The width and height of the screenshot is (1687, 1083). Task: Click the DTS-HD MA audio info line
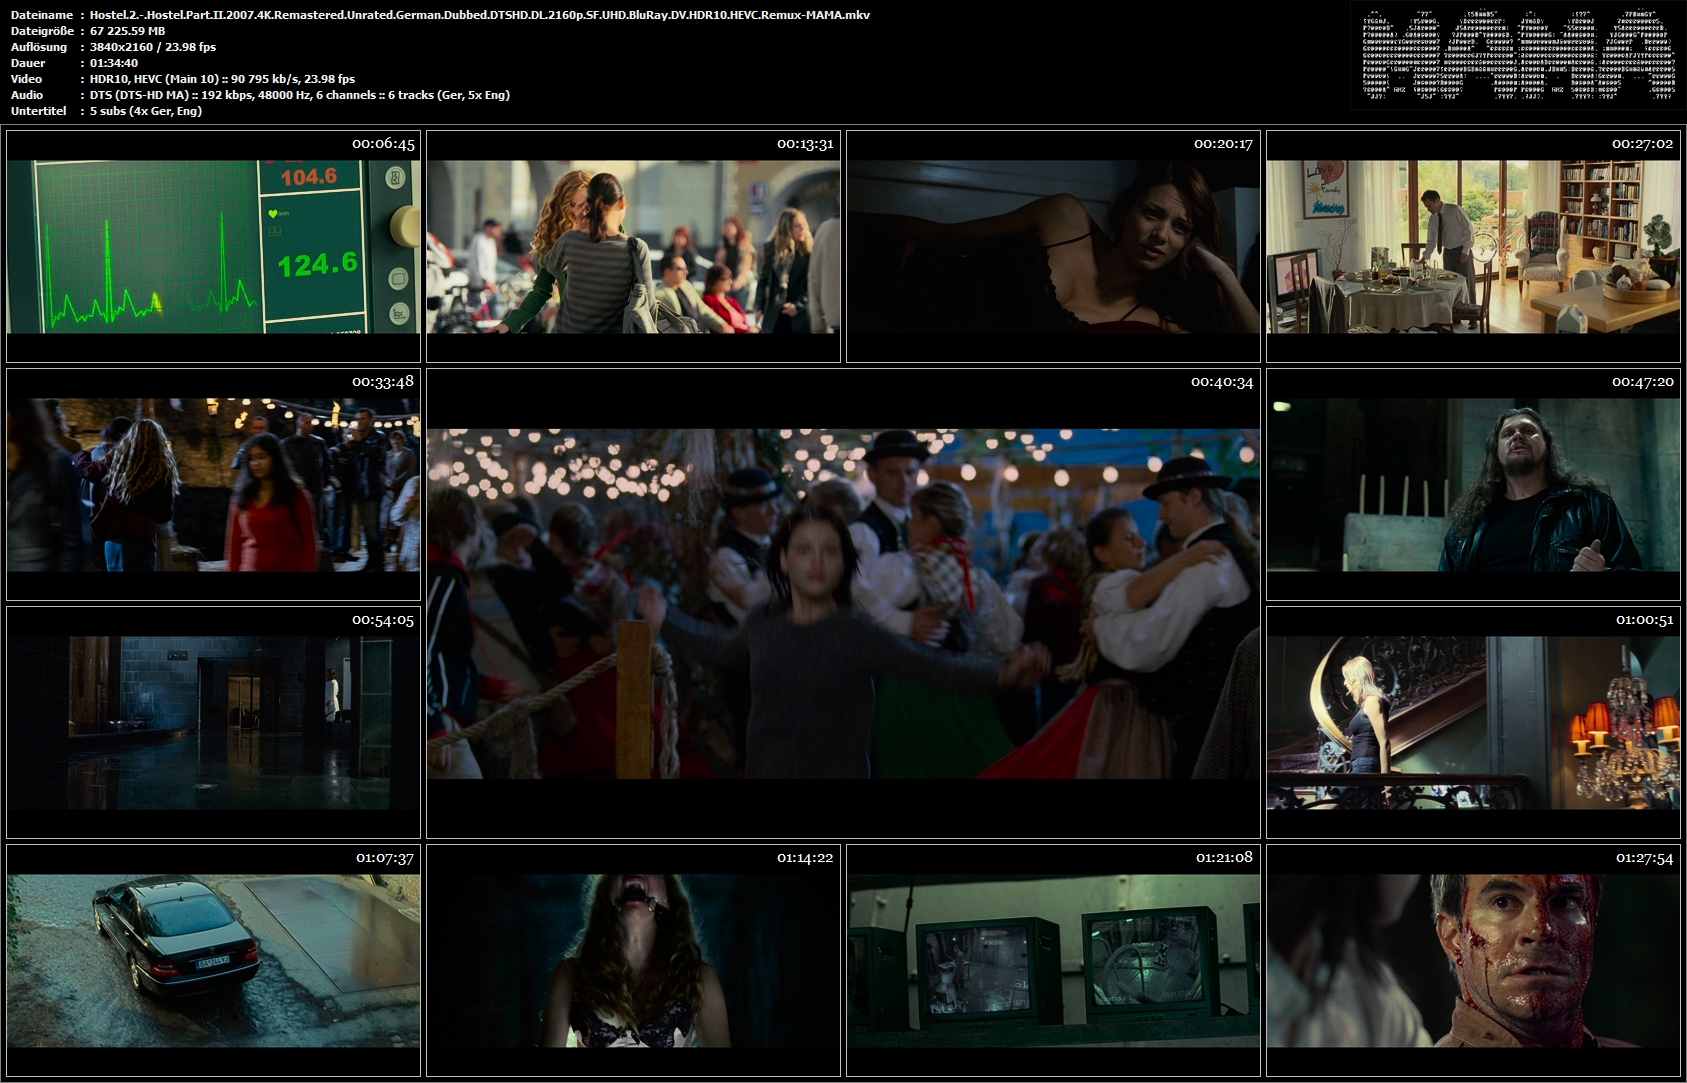click(x=300, y=95)
